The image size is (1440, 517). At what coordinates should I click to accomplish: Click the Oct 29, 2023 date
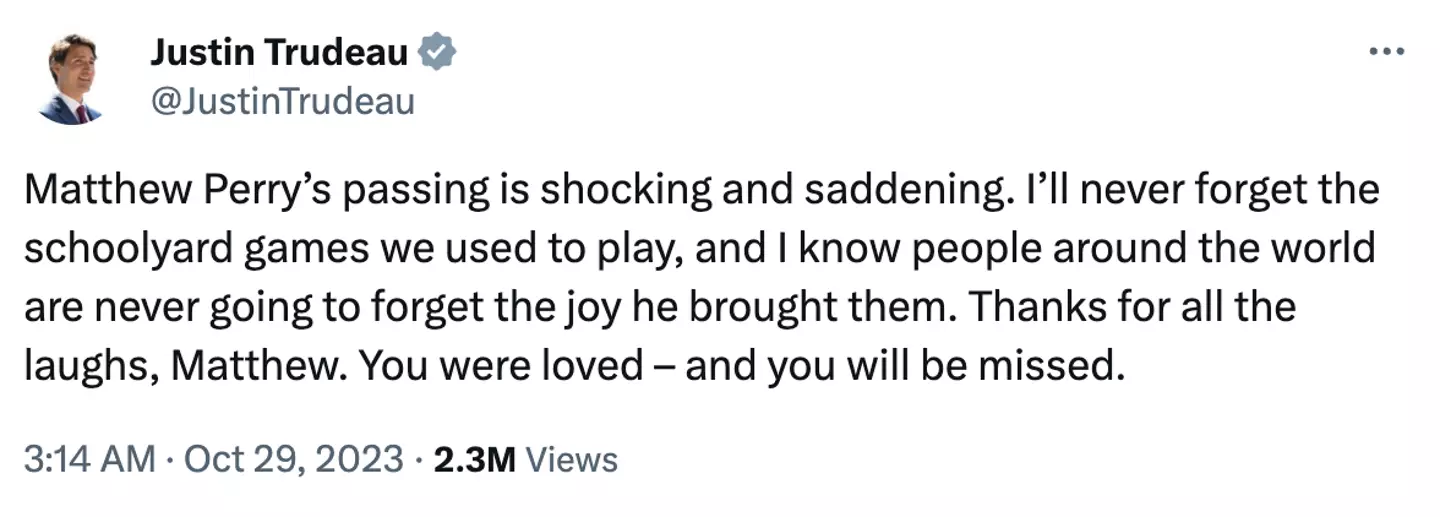click(x=295, y=460)
